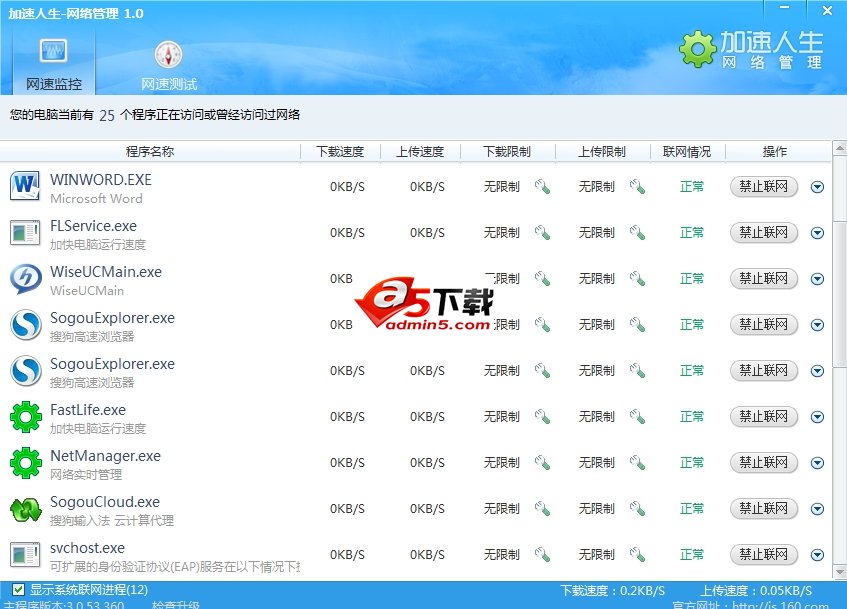Expand options for FastLife.exe row

point(817,417)
